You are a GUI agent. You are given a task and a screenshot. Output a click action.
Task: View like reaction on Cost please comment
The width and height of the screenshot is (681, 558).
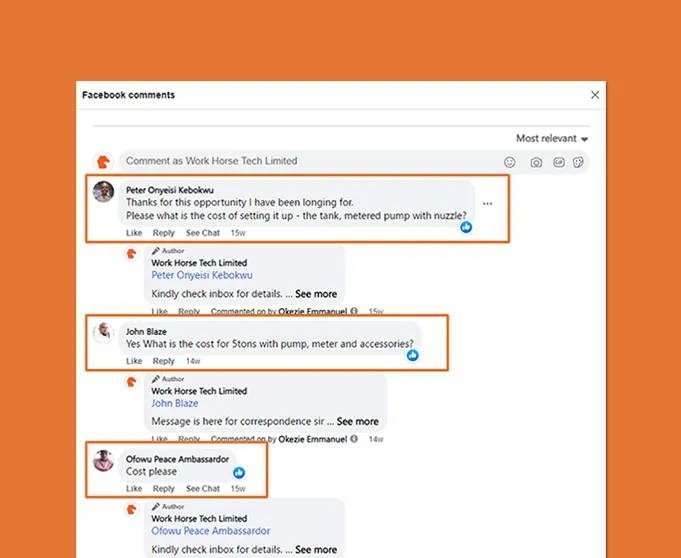(x=239, y=472)
